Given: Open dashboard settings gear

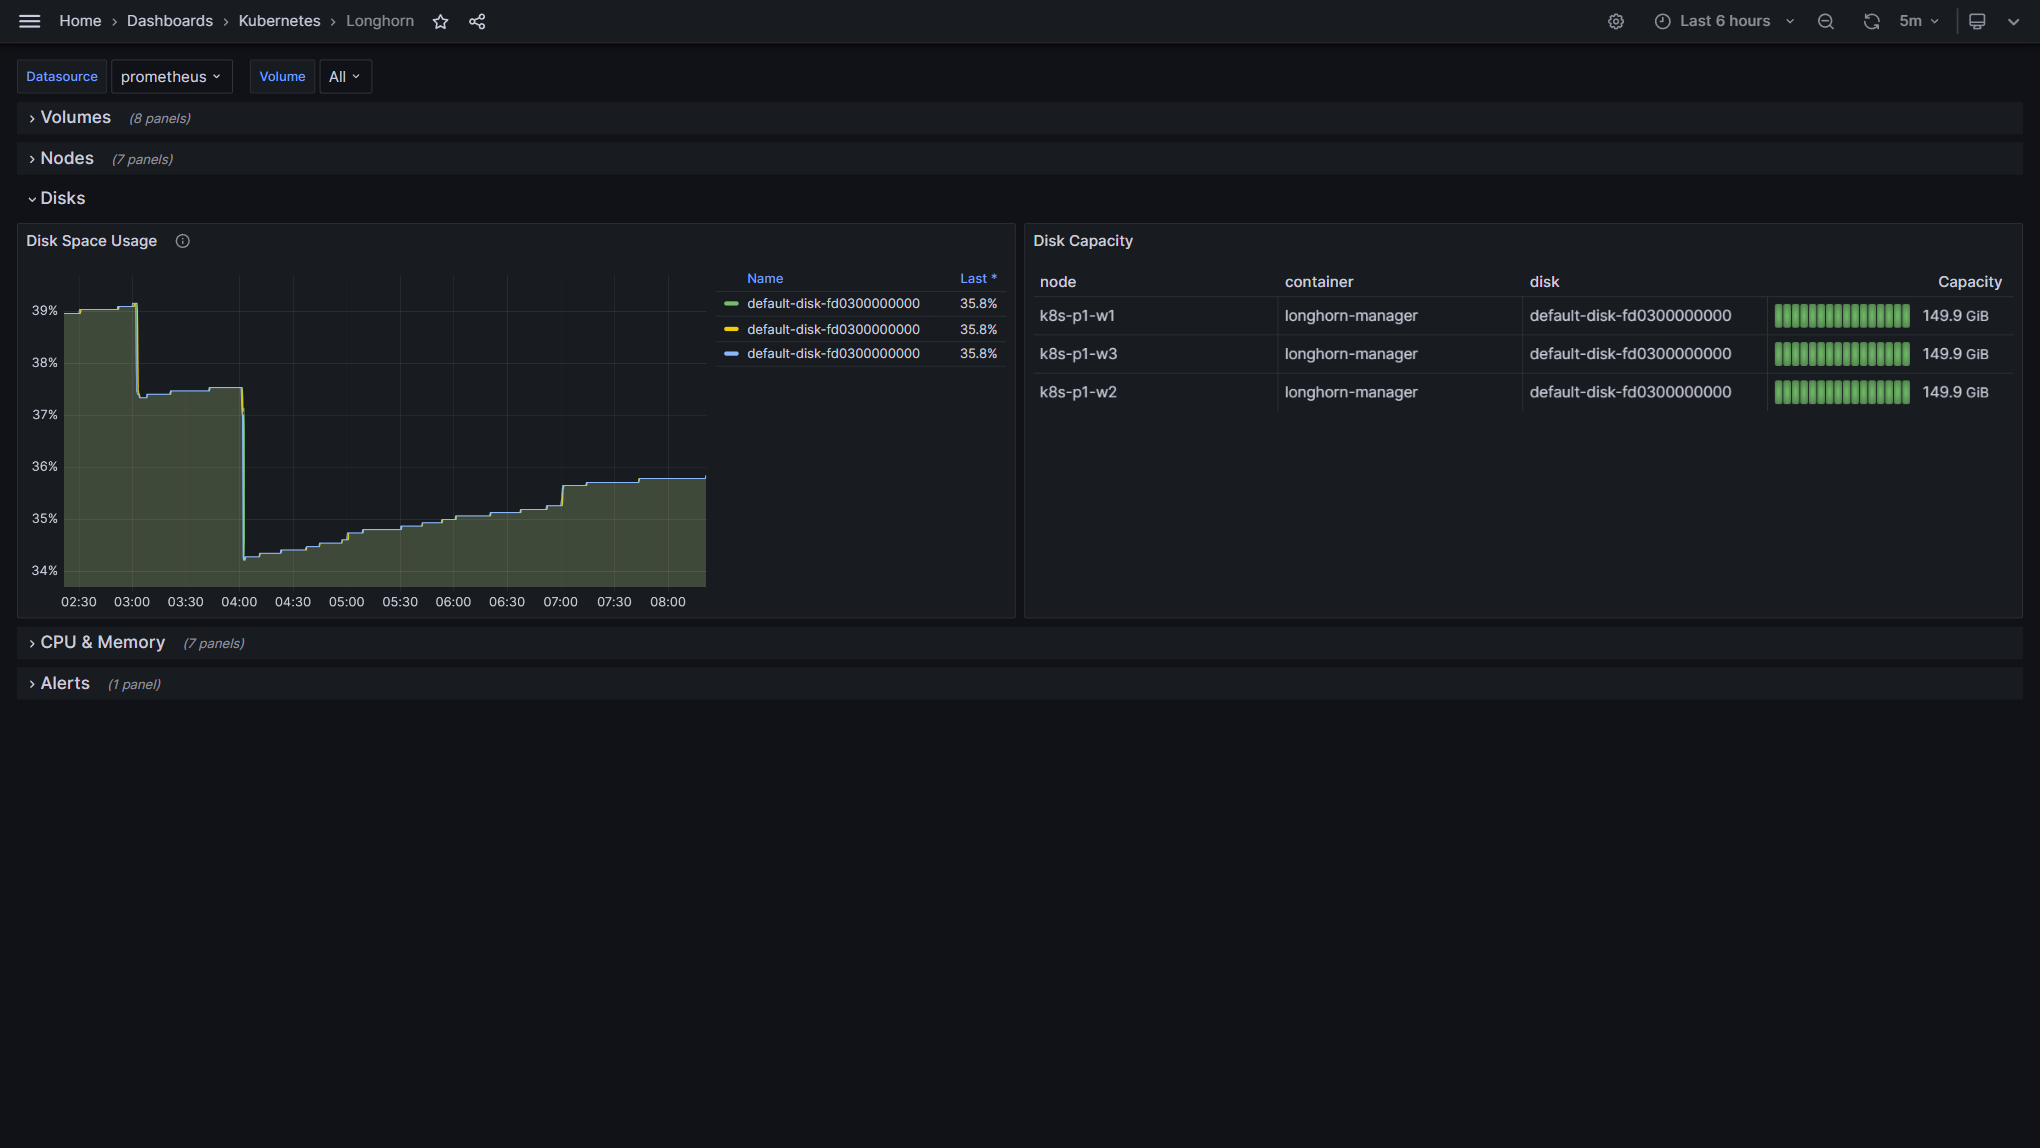Looking at the screenshot, I should pyautogui.click(x=1616, y=21).
